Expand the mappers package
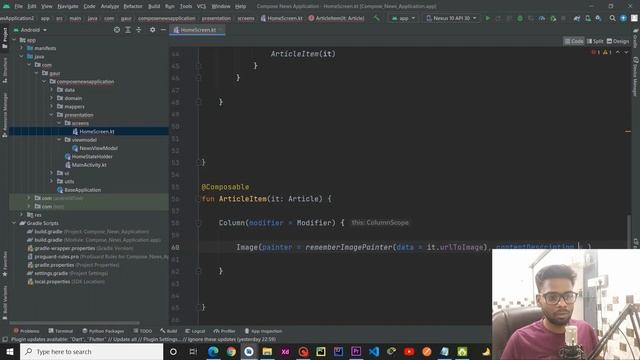Viewport: 640px width, 360px height. coord(51,107)
